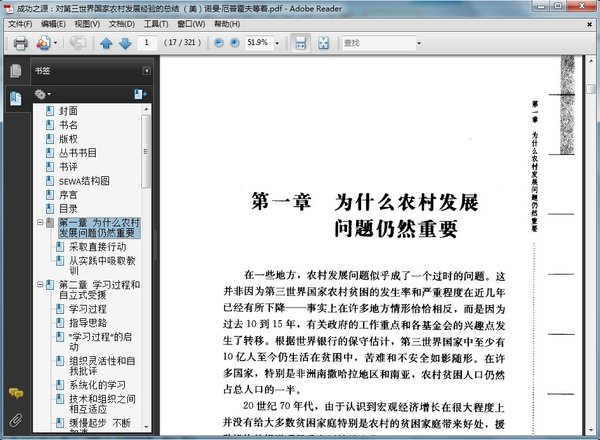Open the 窗口(W) menu
The width and height of the screenshot is (600, 440).
tap(191, 24)
